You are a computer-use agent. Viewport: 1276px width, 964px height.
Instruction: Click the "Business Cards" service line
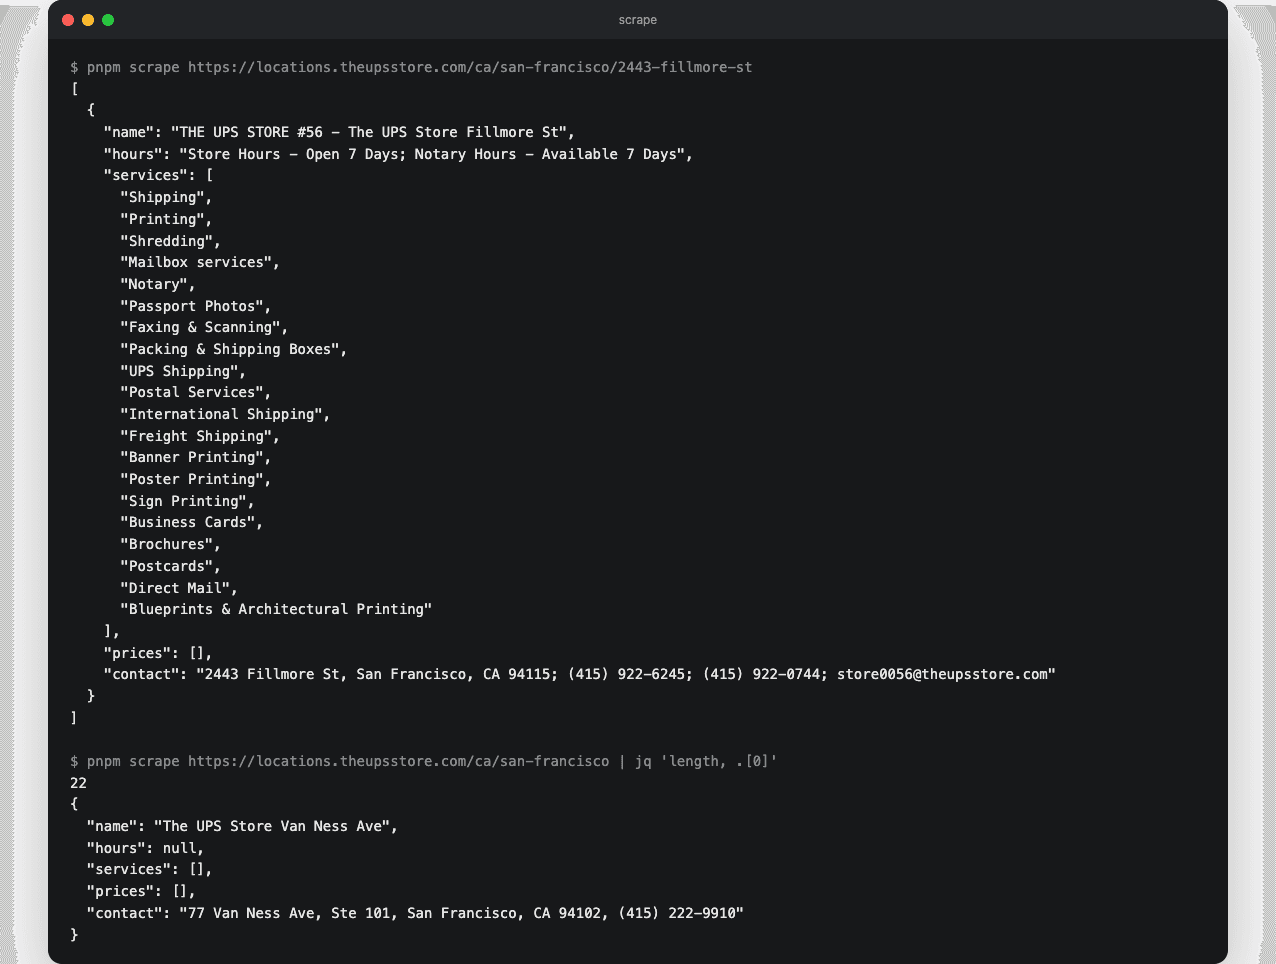point(191,522)
